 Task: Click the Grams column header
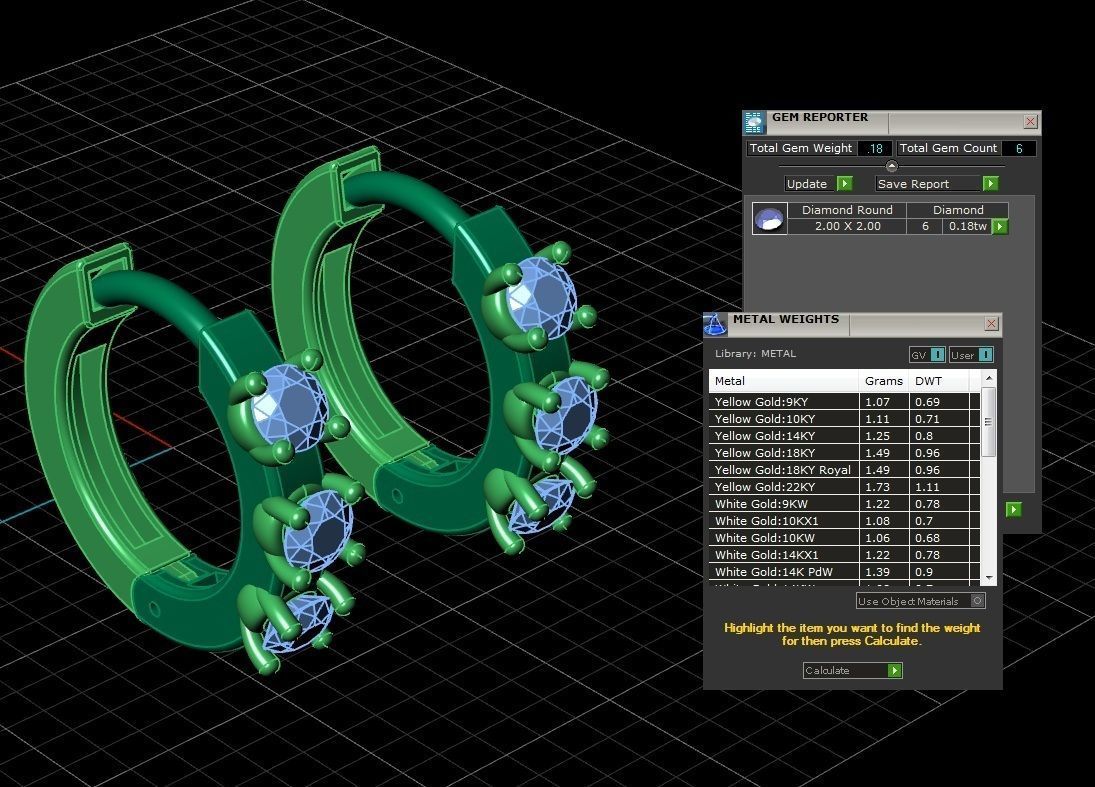coord(883,381)
